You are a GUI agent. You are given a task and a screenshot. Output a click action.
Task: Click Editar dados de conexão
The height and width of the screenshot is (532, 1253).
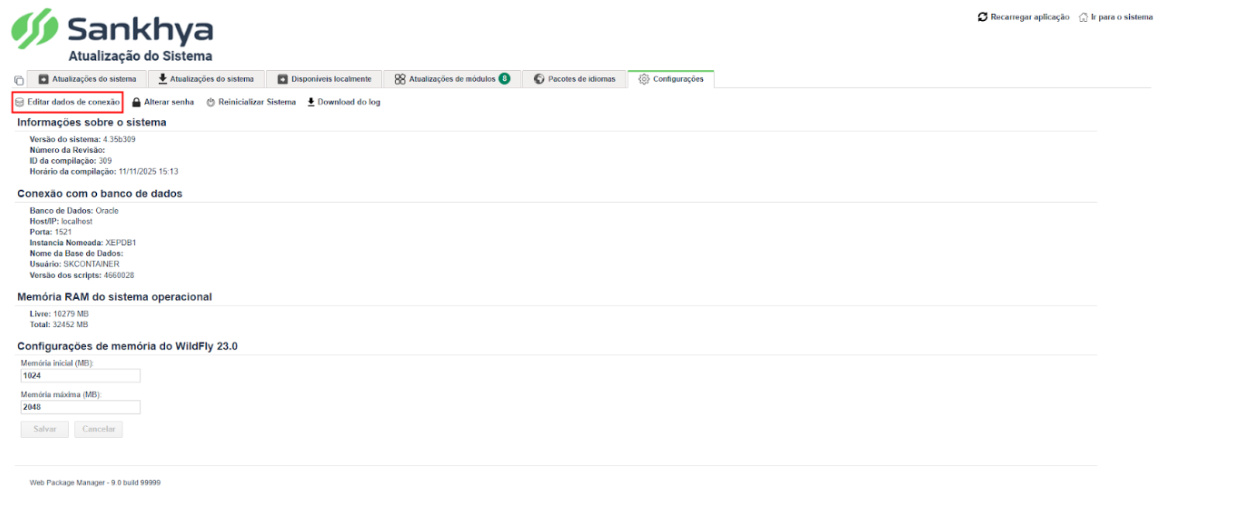point(67,102)
